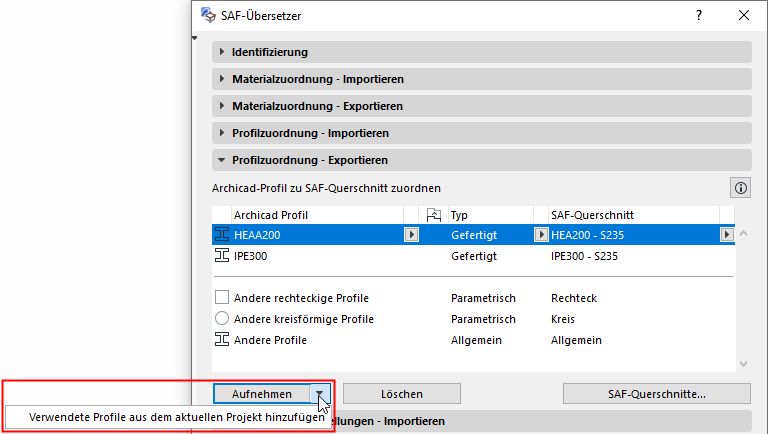Open the Archicad profile arrow for HEAA200

click(411, 235)
